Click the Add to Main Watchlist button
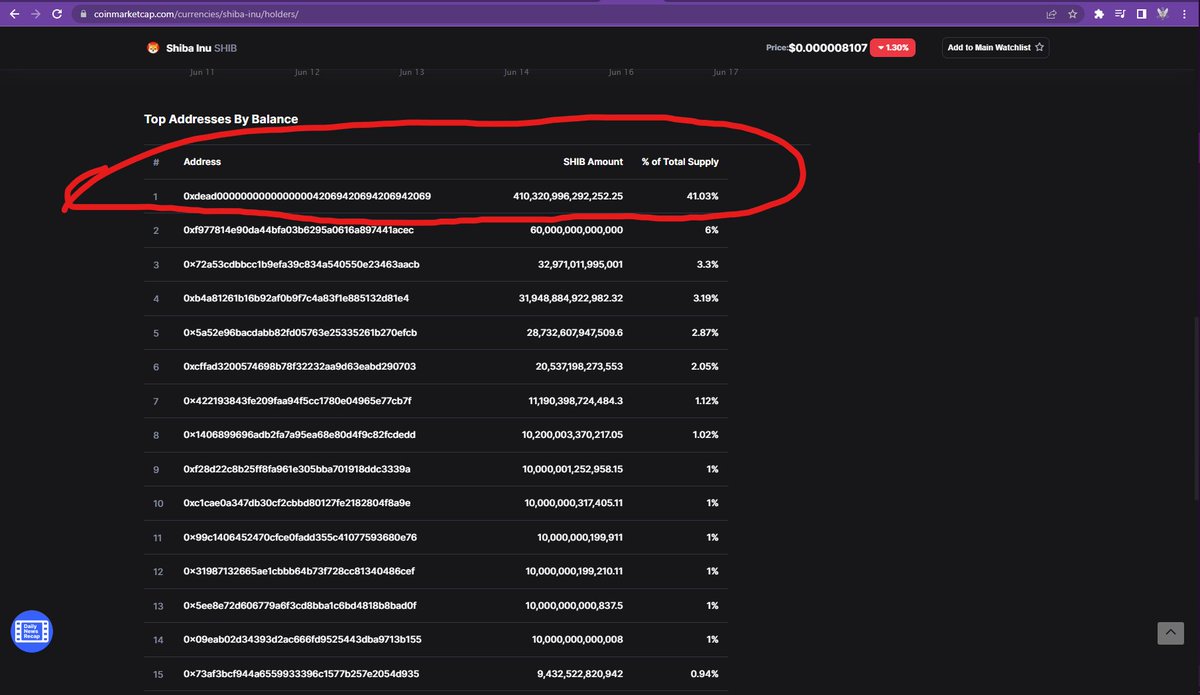This screenshot has height=695, width=1200. pyautogui.click(x=995, y=47)
